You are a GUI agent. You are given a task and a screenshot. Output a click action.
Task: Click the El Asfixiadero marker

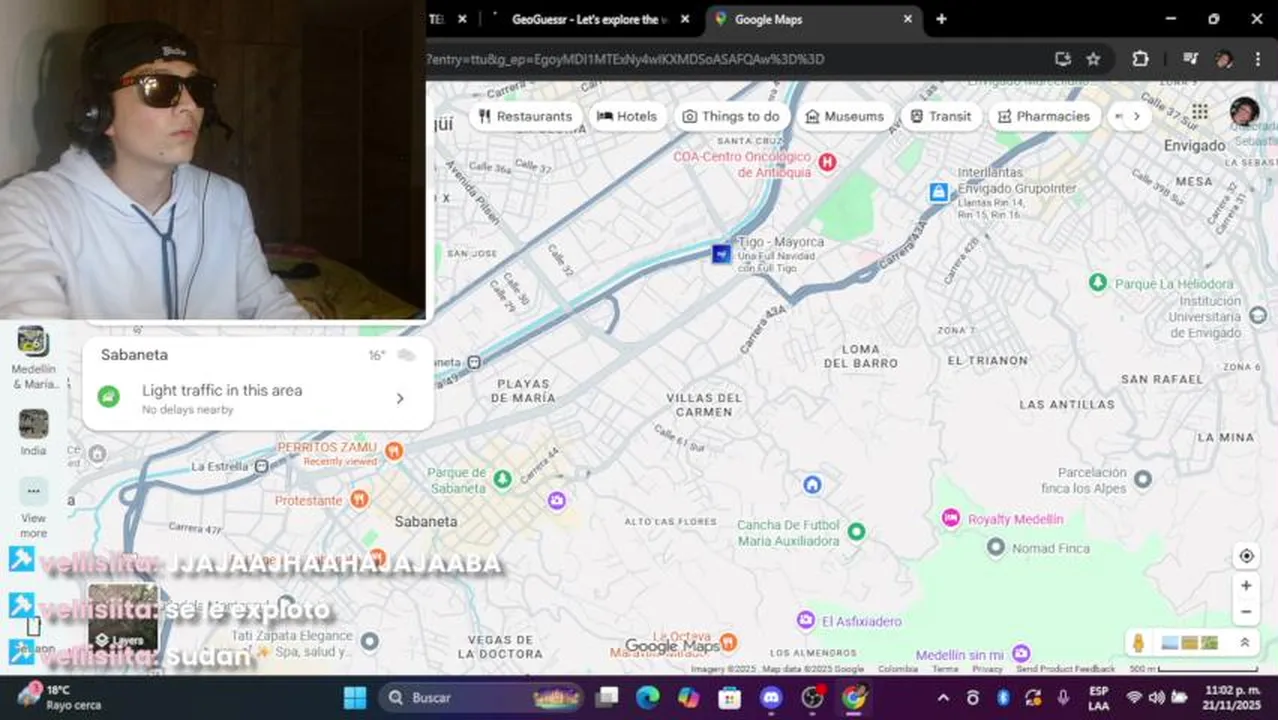(806, 621)
